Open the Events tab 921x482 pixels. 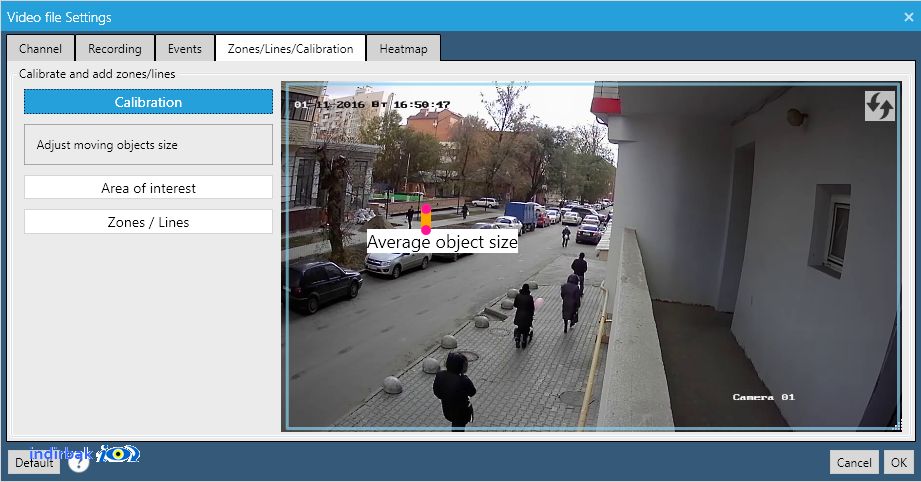pos(184,49)
